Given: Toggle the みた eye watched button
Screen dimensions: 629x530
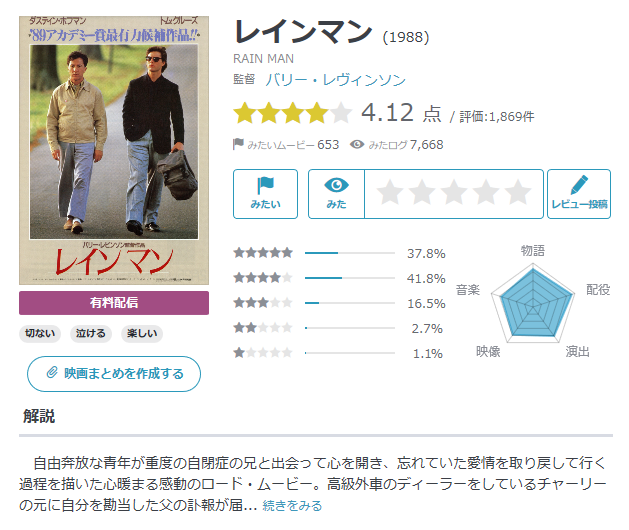Looking at the screenshot, I should pyautogui.click(x=336, y=194).
